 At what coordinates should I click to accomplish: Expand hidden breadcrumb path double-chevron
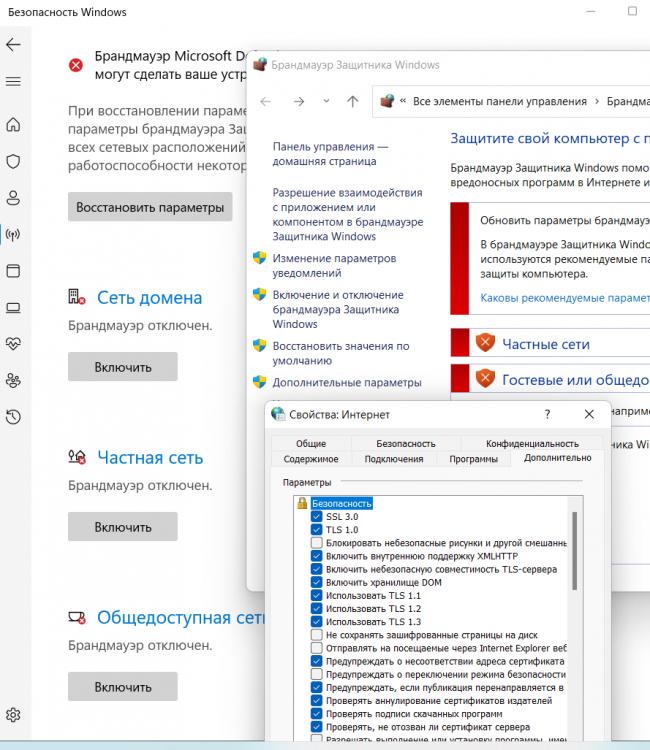403,101
